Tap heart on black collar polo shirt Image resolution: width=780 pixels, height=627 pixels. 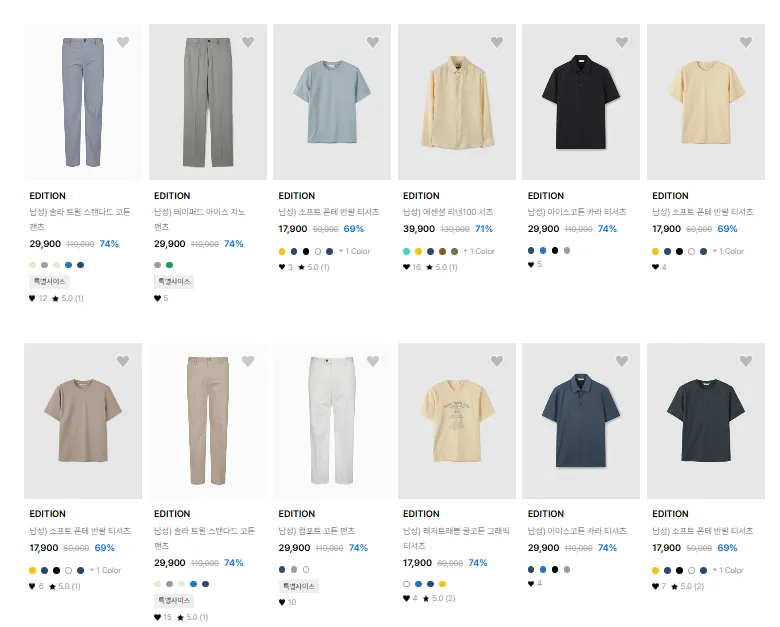tap(622, 42)
